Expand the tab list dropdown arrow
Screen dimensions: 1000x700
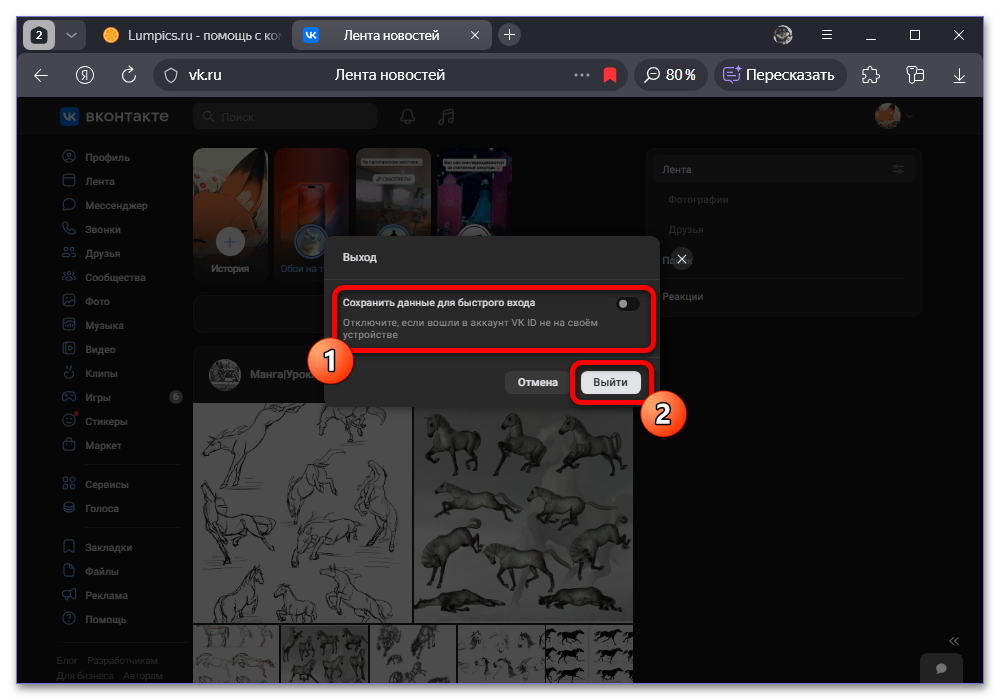pyautogui.click(x=71, y=35)
